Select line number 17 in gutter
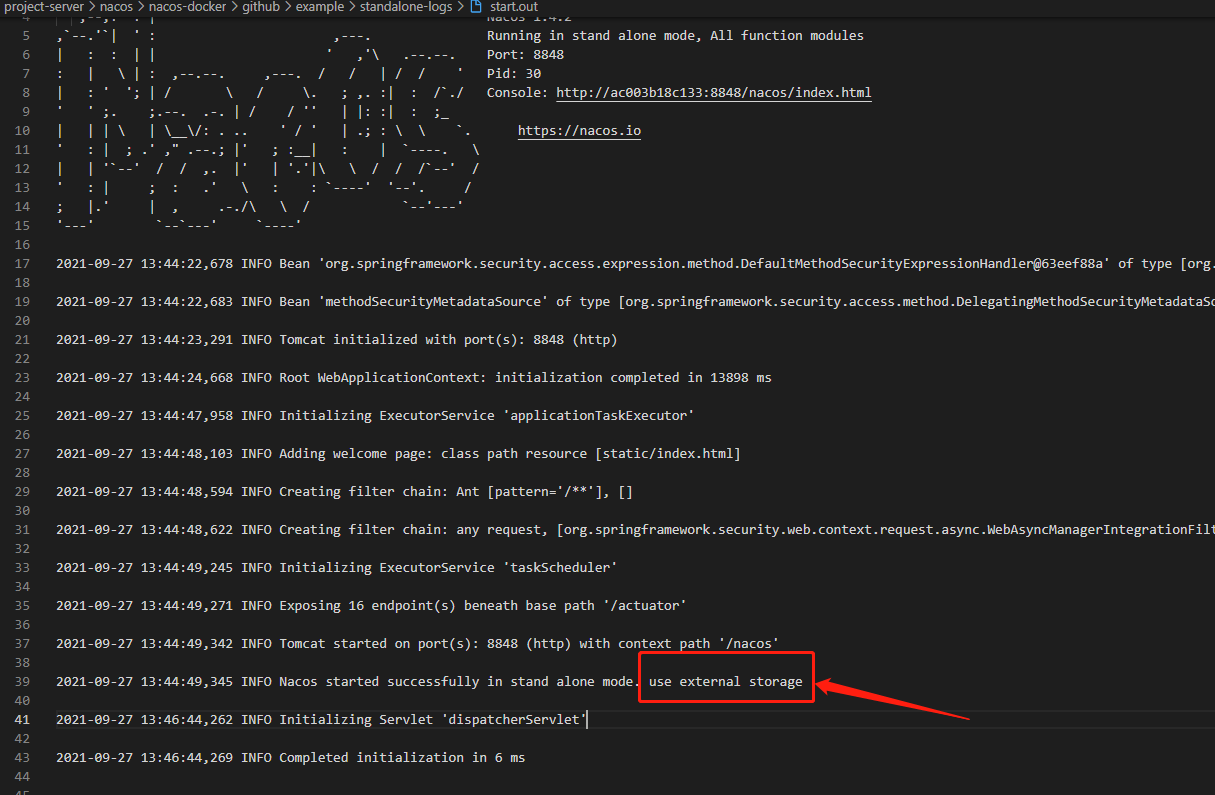Image resolution: width=1215 pixels, height=795 pixels. click(x=23, y=264)
